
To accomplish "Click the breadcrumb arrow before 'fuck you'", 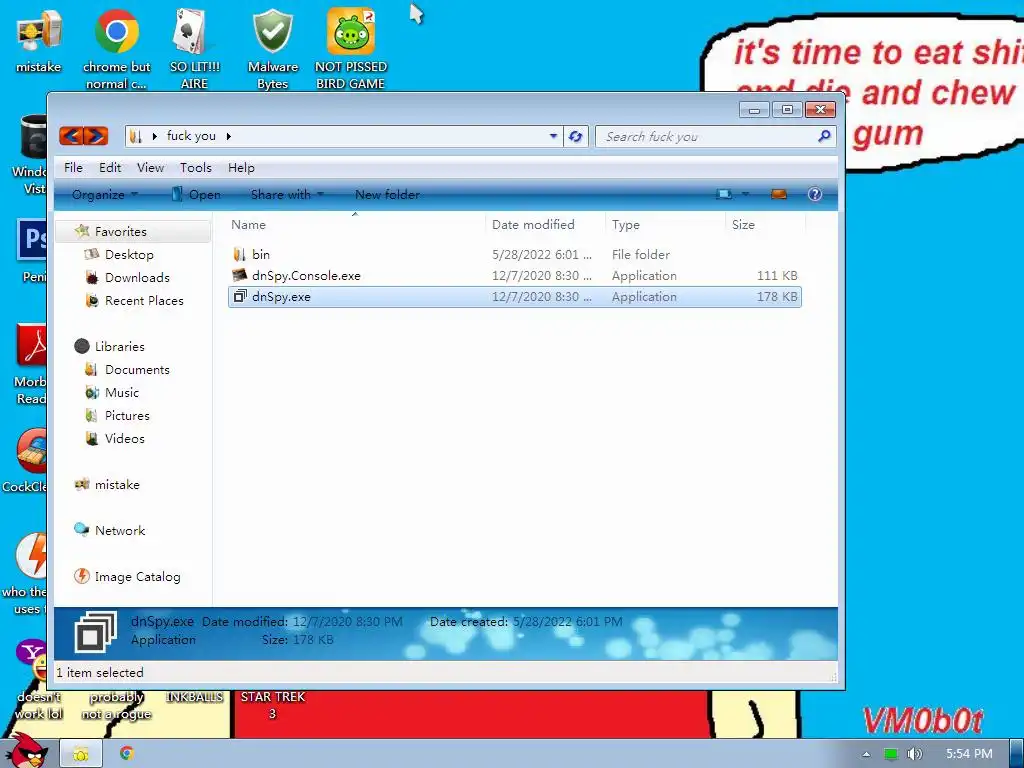I will point(155,136).
